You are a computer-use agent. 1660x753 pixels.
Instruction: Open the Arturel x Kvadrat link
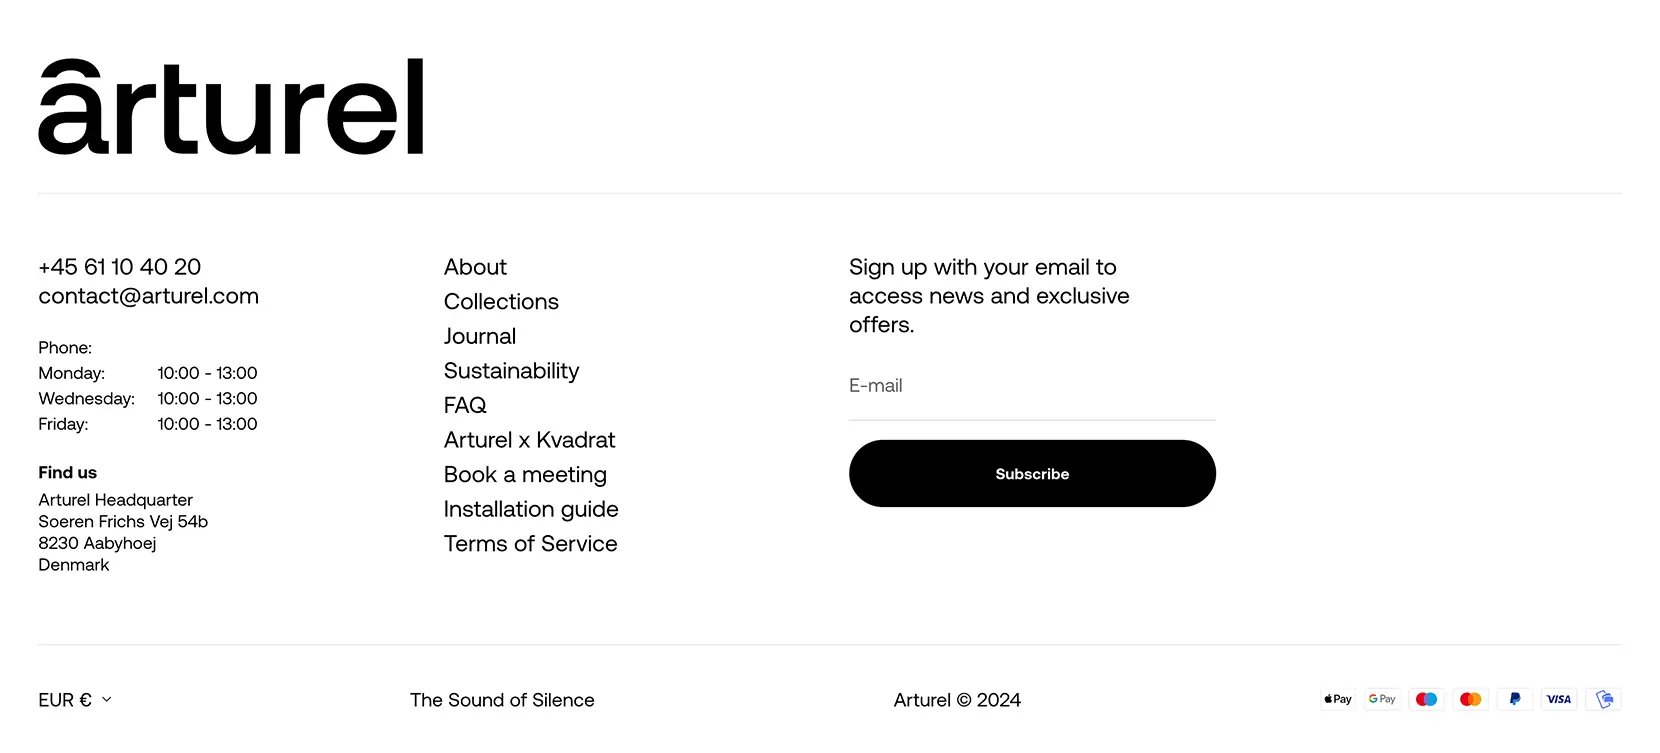click(x=529, y=440)
